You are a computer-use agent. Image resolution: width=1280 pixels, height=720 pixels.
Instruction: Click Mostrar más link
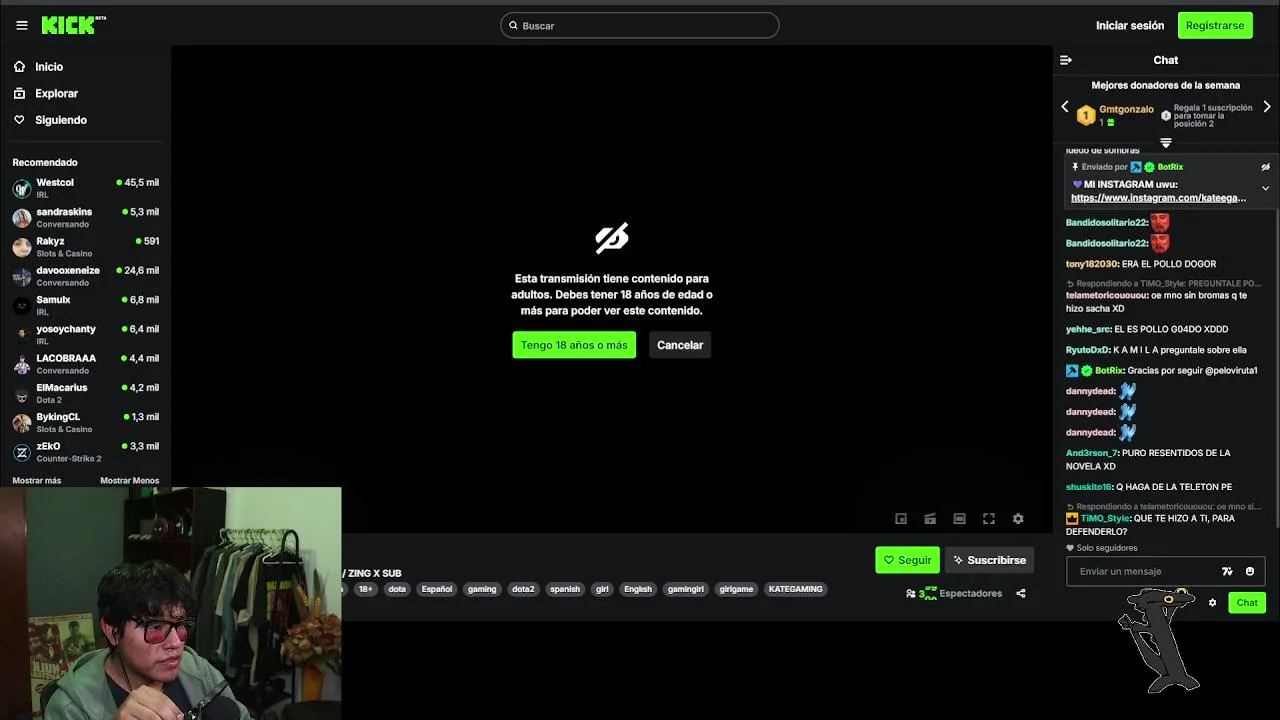37,481
